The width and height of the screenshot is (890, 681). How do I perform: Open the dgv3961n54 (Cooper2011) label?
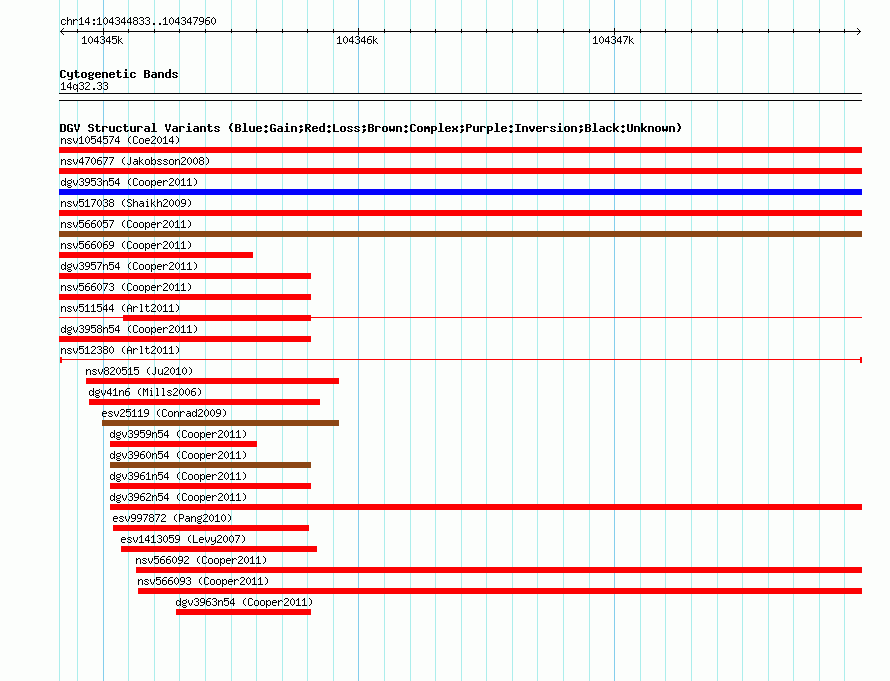(178, 476)
